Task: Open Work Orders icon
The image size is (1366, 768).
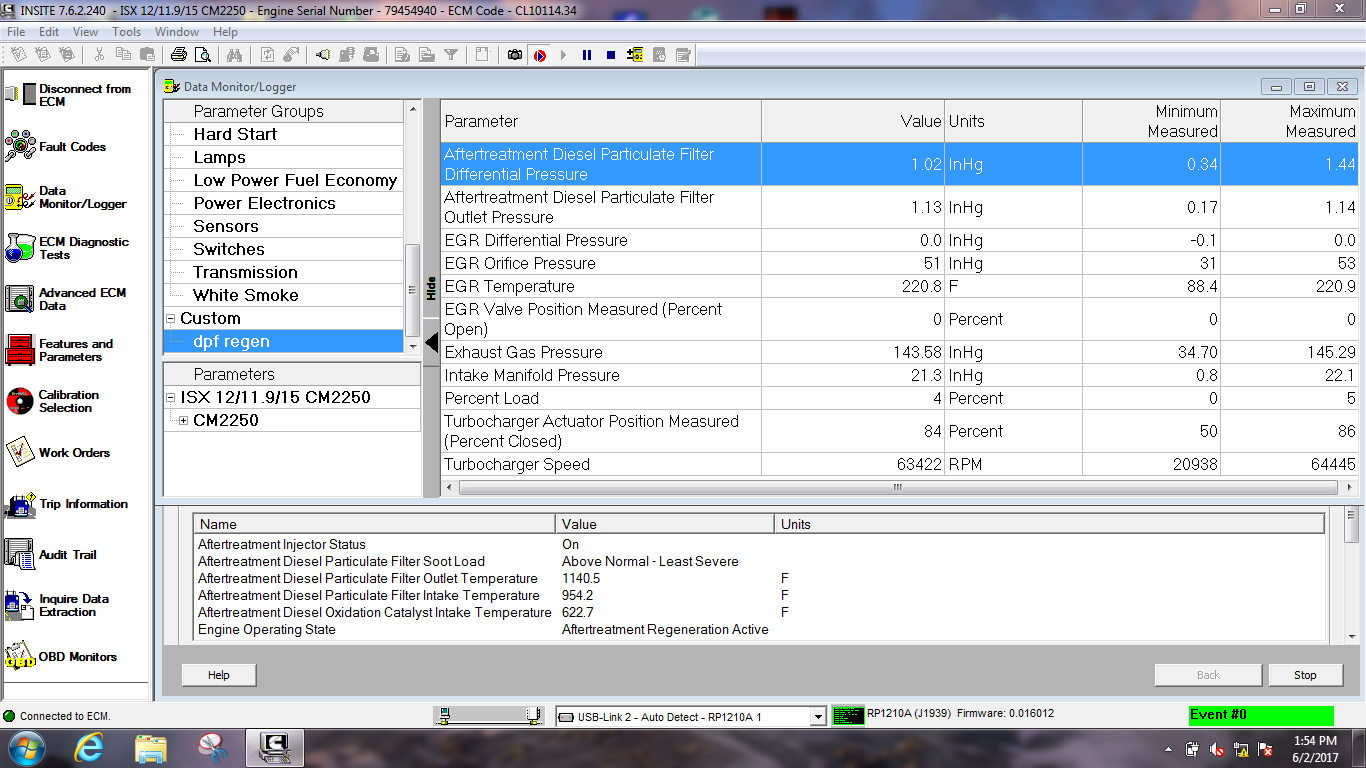Action: click(x=20, y=453)
